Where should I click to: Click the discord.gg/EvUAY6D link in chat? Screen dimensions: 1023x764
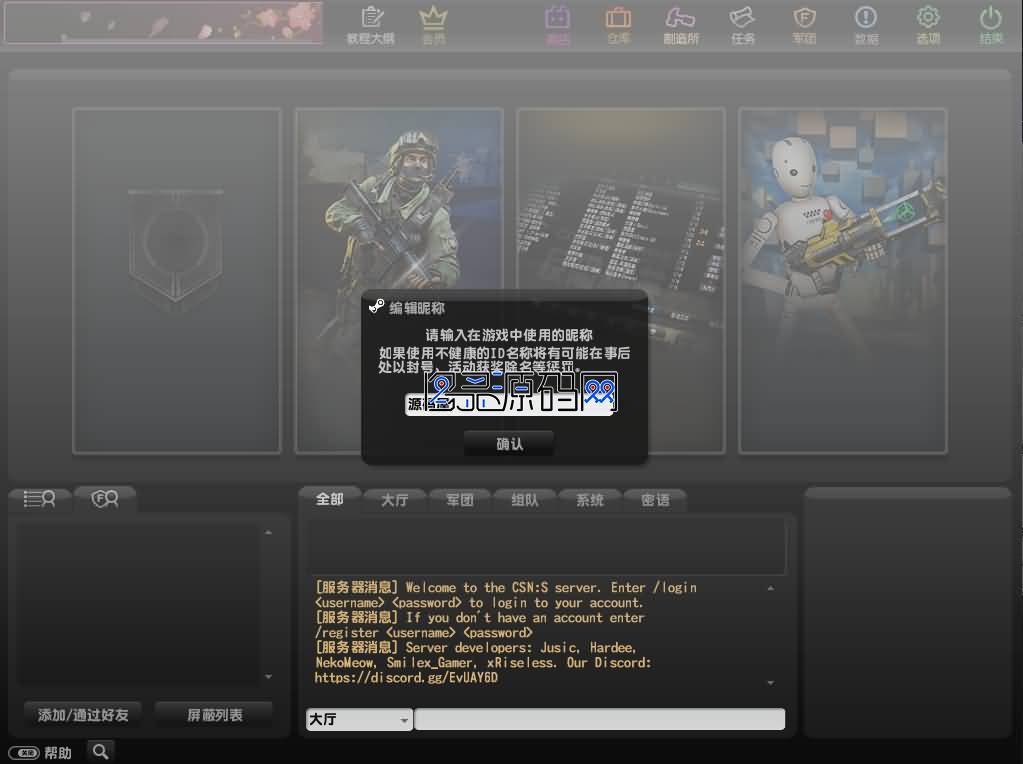pyautogui.click(x=406, y=678)
